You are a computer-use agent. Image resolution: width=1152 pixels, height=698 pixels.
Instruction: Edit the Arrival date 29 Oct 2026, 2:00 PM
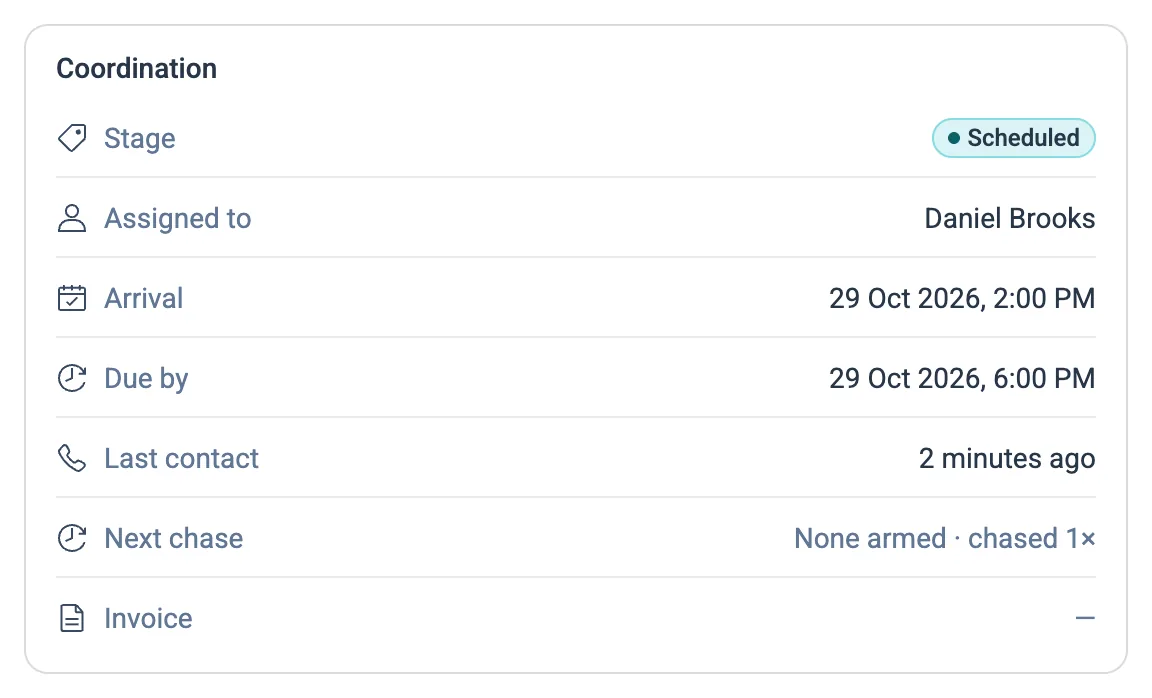(x=962, y=298)
